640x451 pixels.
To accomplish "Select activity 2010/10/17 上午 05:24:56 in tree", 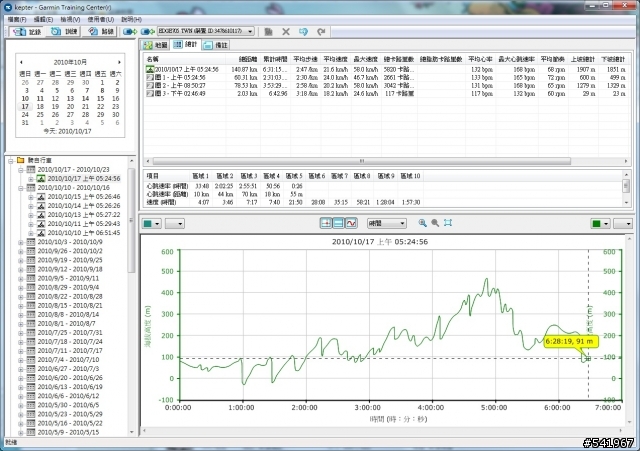I will [x=84, y=178].
